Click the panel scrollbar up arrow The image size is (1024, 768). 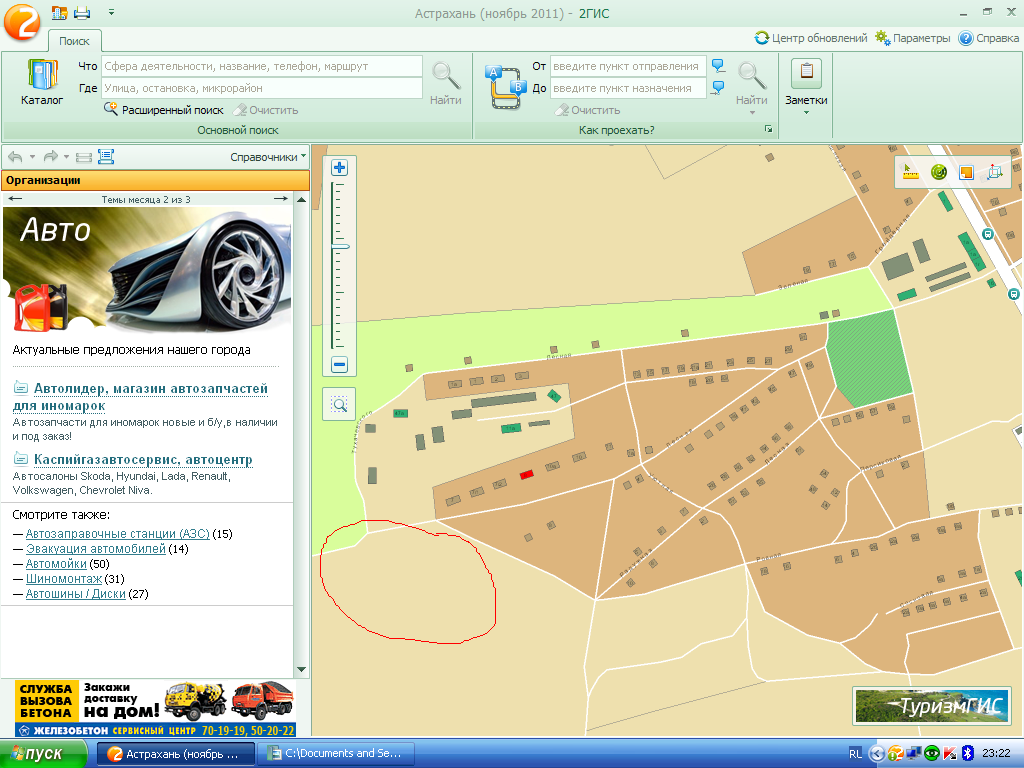click(x=301, y=199)
